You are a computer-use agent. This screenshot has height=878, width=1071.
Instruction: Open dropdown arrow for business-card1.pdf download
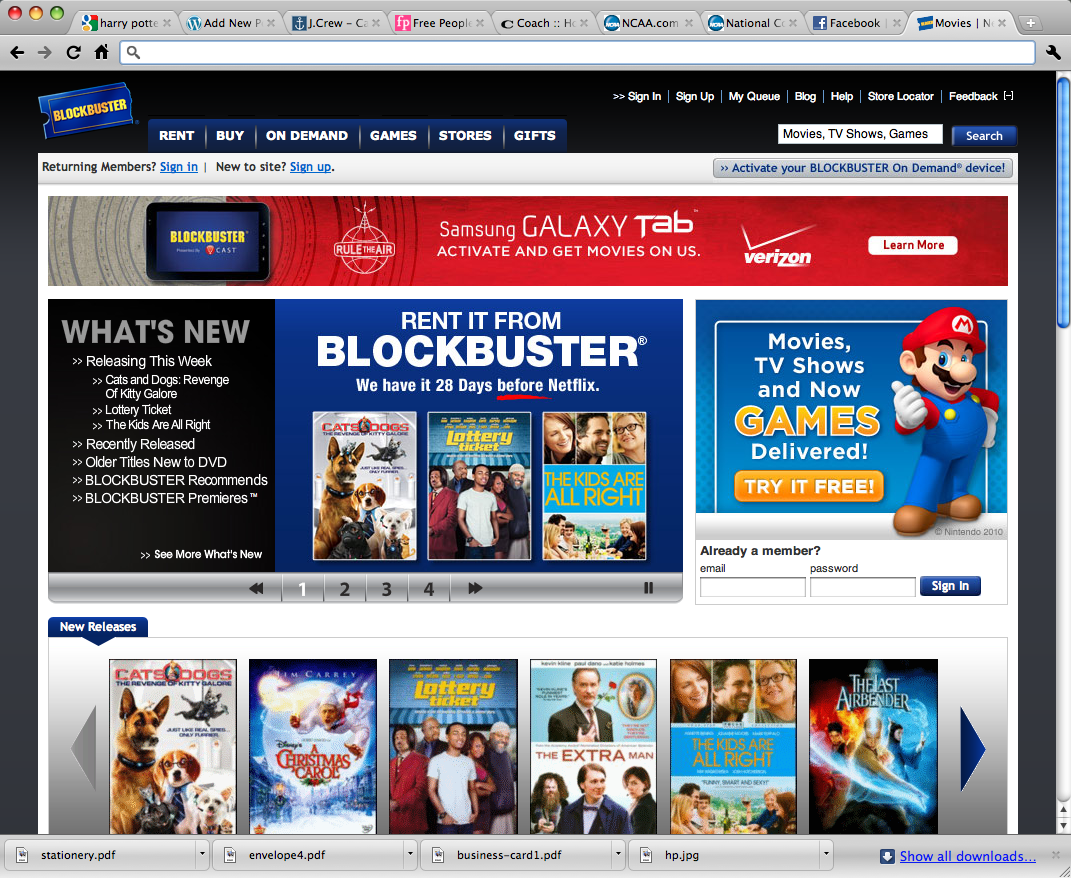click(x=617, y=854)
